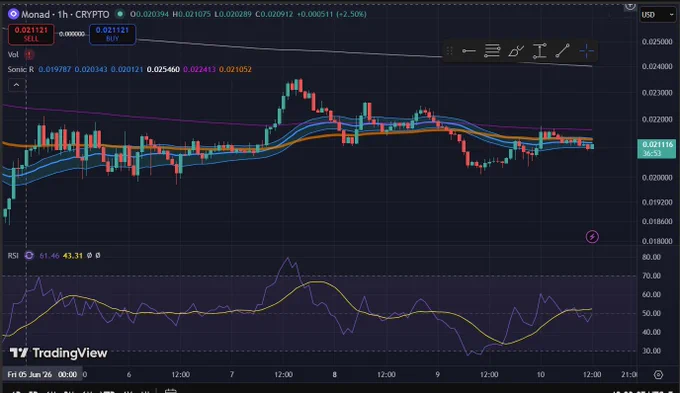Select the I-beam price range tool

click(x=539, y=51)
